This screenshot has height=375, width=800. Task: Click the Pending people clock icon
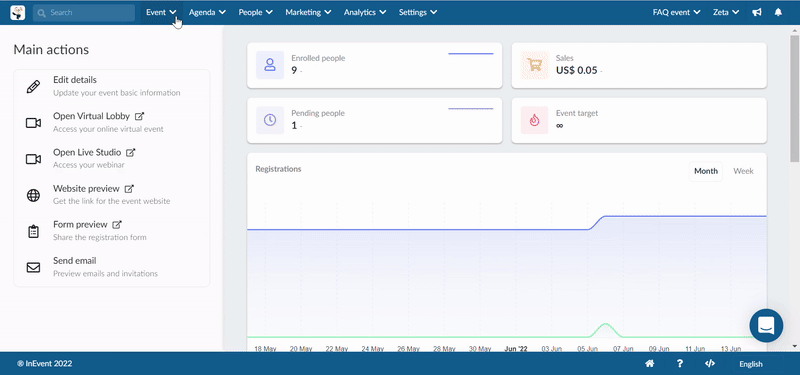point(270,120)
